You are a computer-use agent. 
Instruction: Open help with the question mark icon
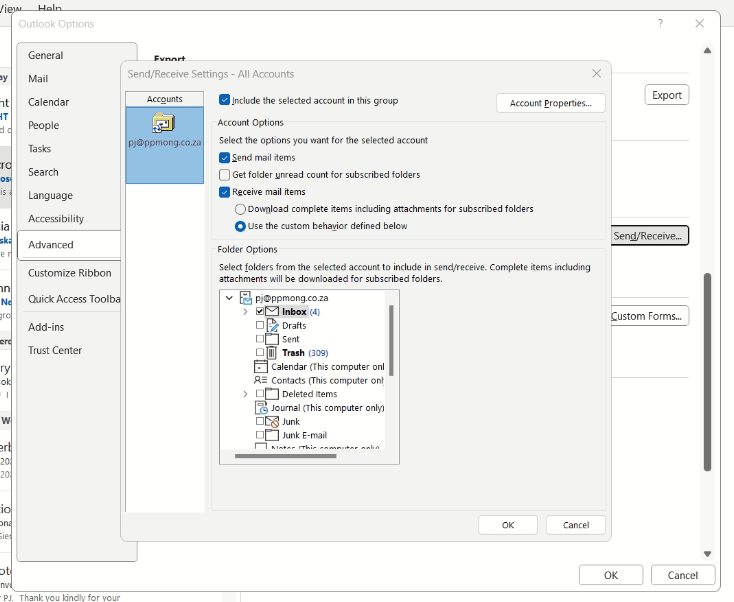coord(660,23)
